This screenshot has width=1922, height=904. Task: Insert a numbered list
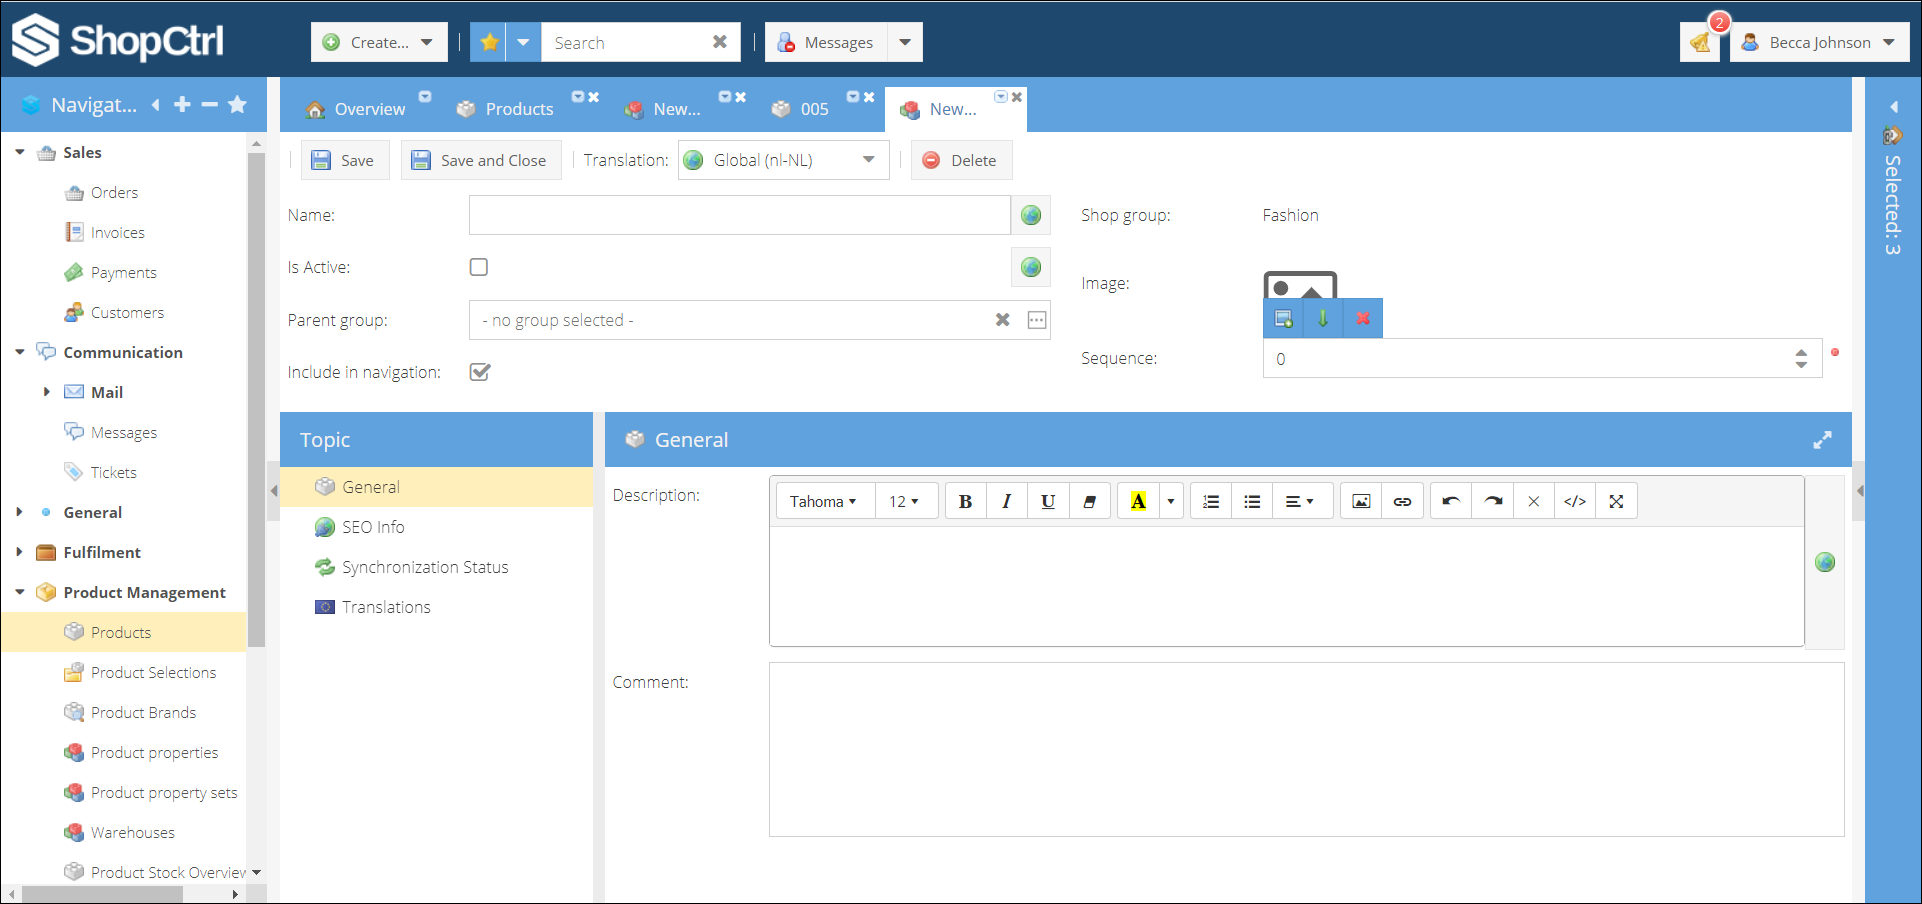pyautogui.click(x=1211, y=501)
